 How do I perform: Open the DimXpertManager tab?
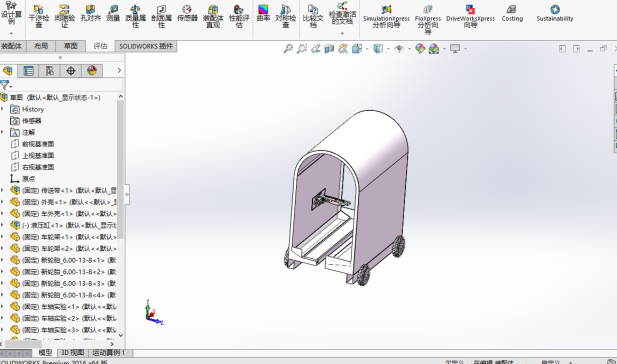(71, 71)
